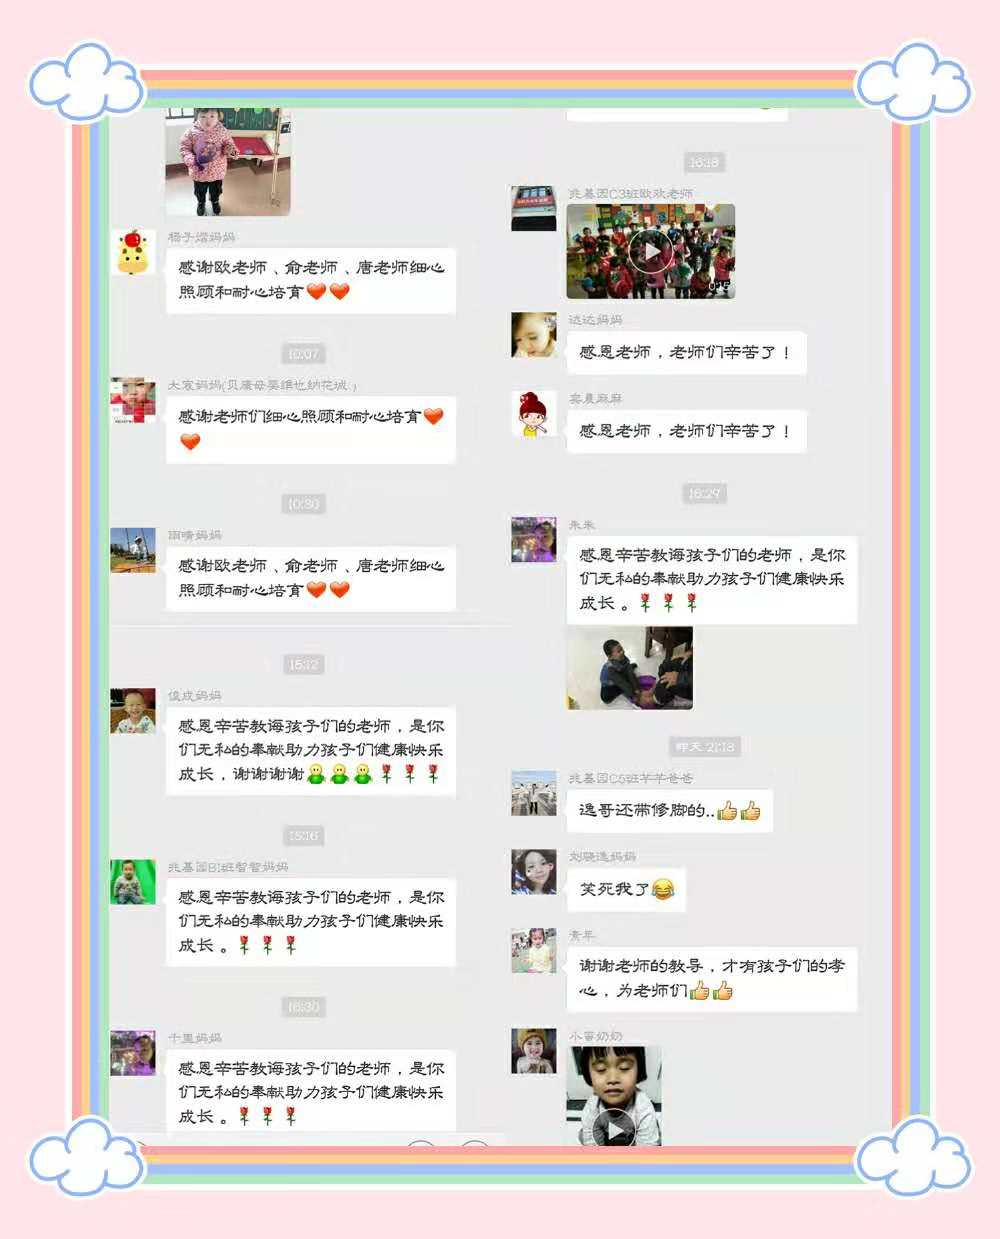1000x1239 pixels.
Task: Open the foot-washing photo thumbnail
Action: click(630, 669)
